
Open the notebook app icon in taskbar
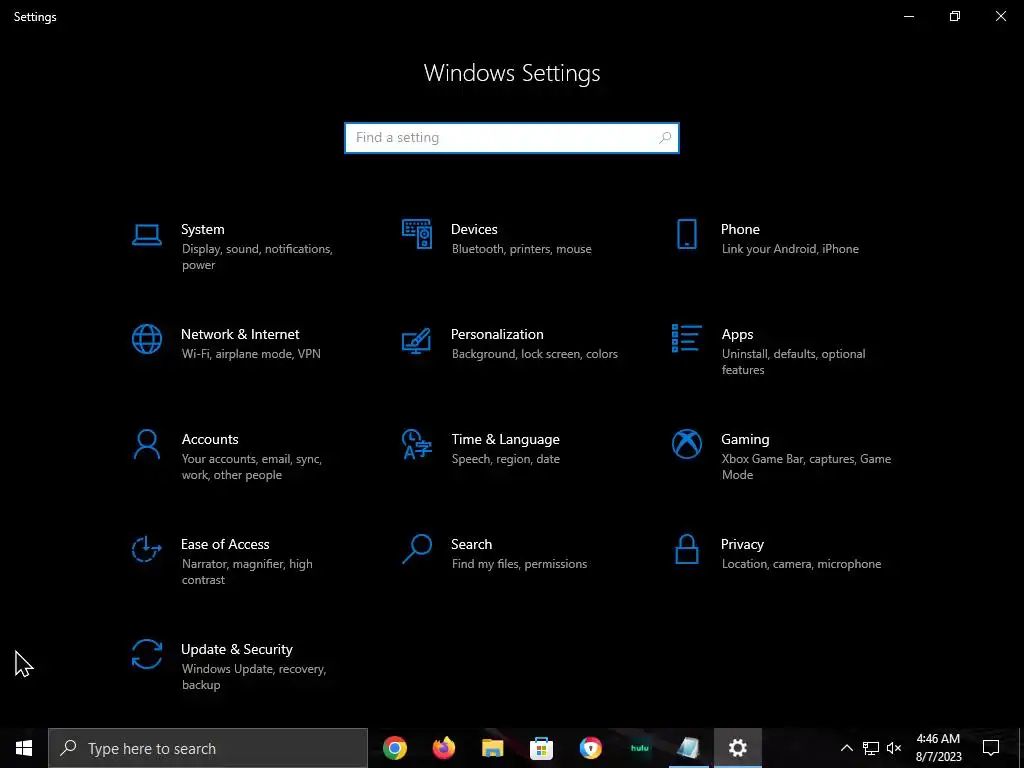[x=688, y=748]
